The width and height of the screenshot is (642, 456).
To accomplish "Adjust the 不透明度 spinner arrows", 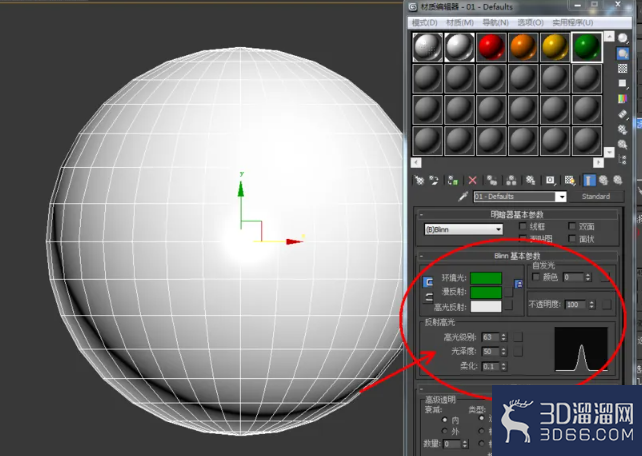I will click(x=591, y=305).
